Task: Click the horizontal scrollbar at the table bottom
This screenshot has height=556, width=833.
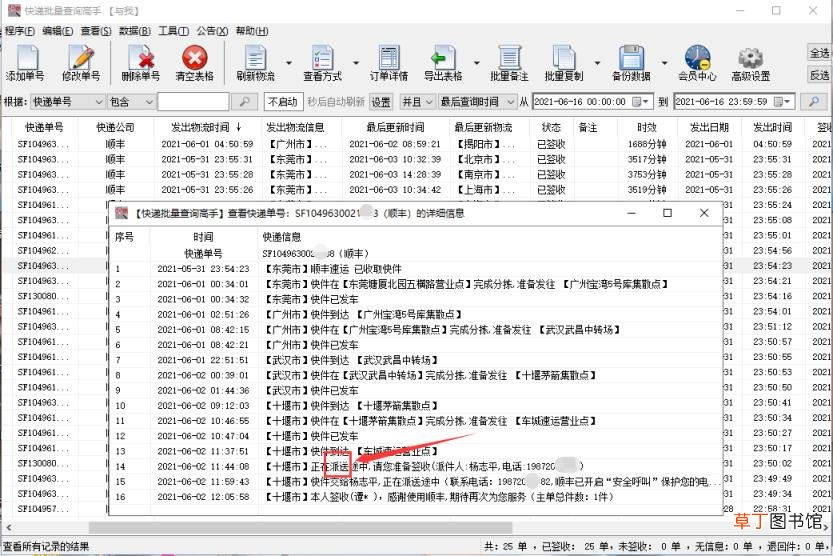Action: click(300, 527)
